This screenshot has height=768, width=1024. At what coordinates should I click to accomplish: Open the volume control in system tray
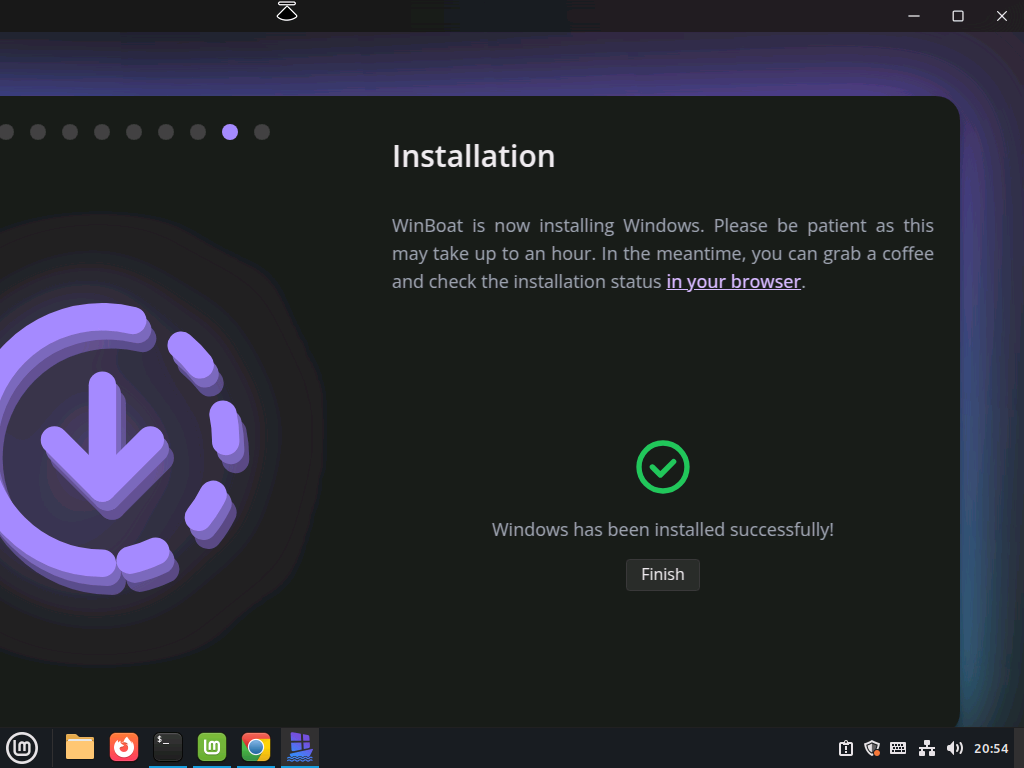pos(954,748)
